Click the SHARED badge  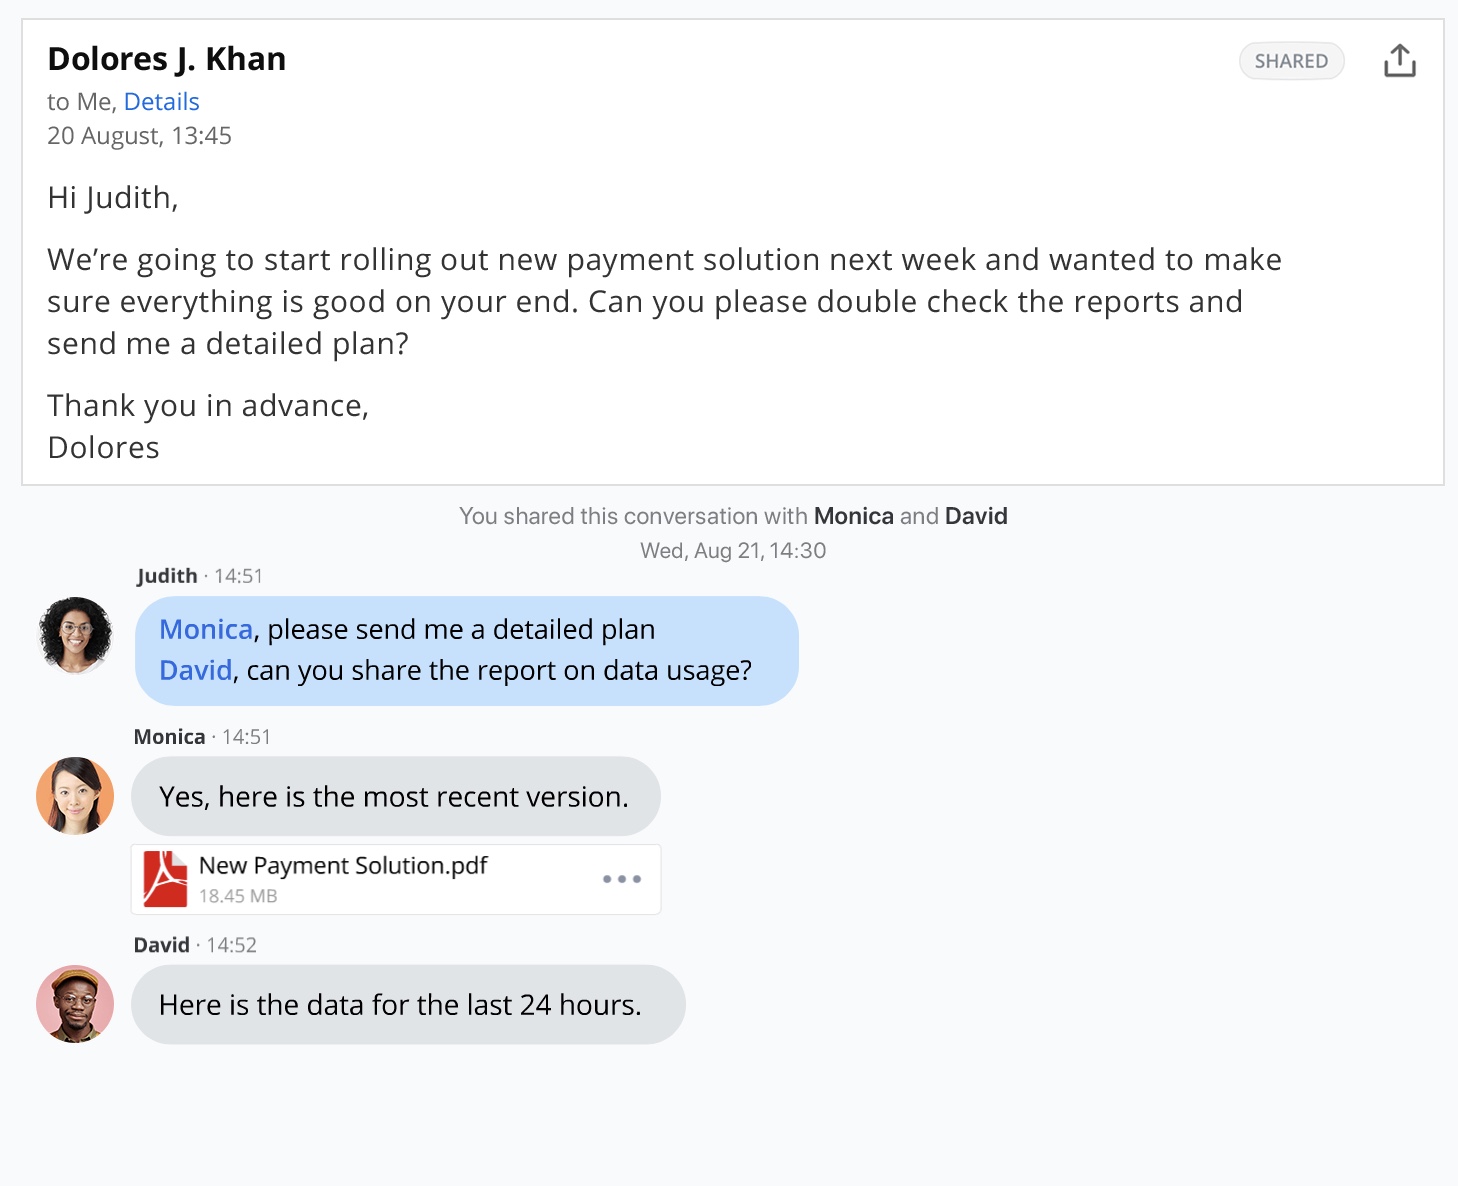(1291, 61)
